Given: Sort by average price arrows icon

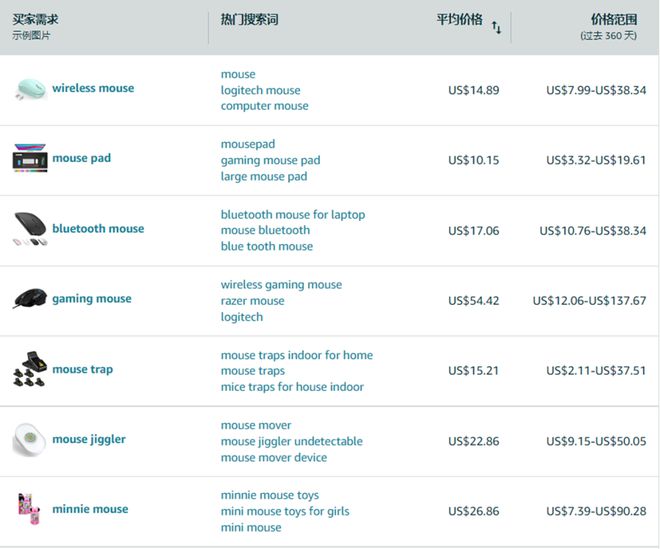Looking at the screenshot, I should (x=496, y=28).
